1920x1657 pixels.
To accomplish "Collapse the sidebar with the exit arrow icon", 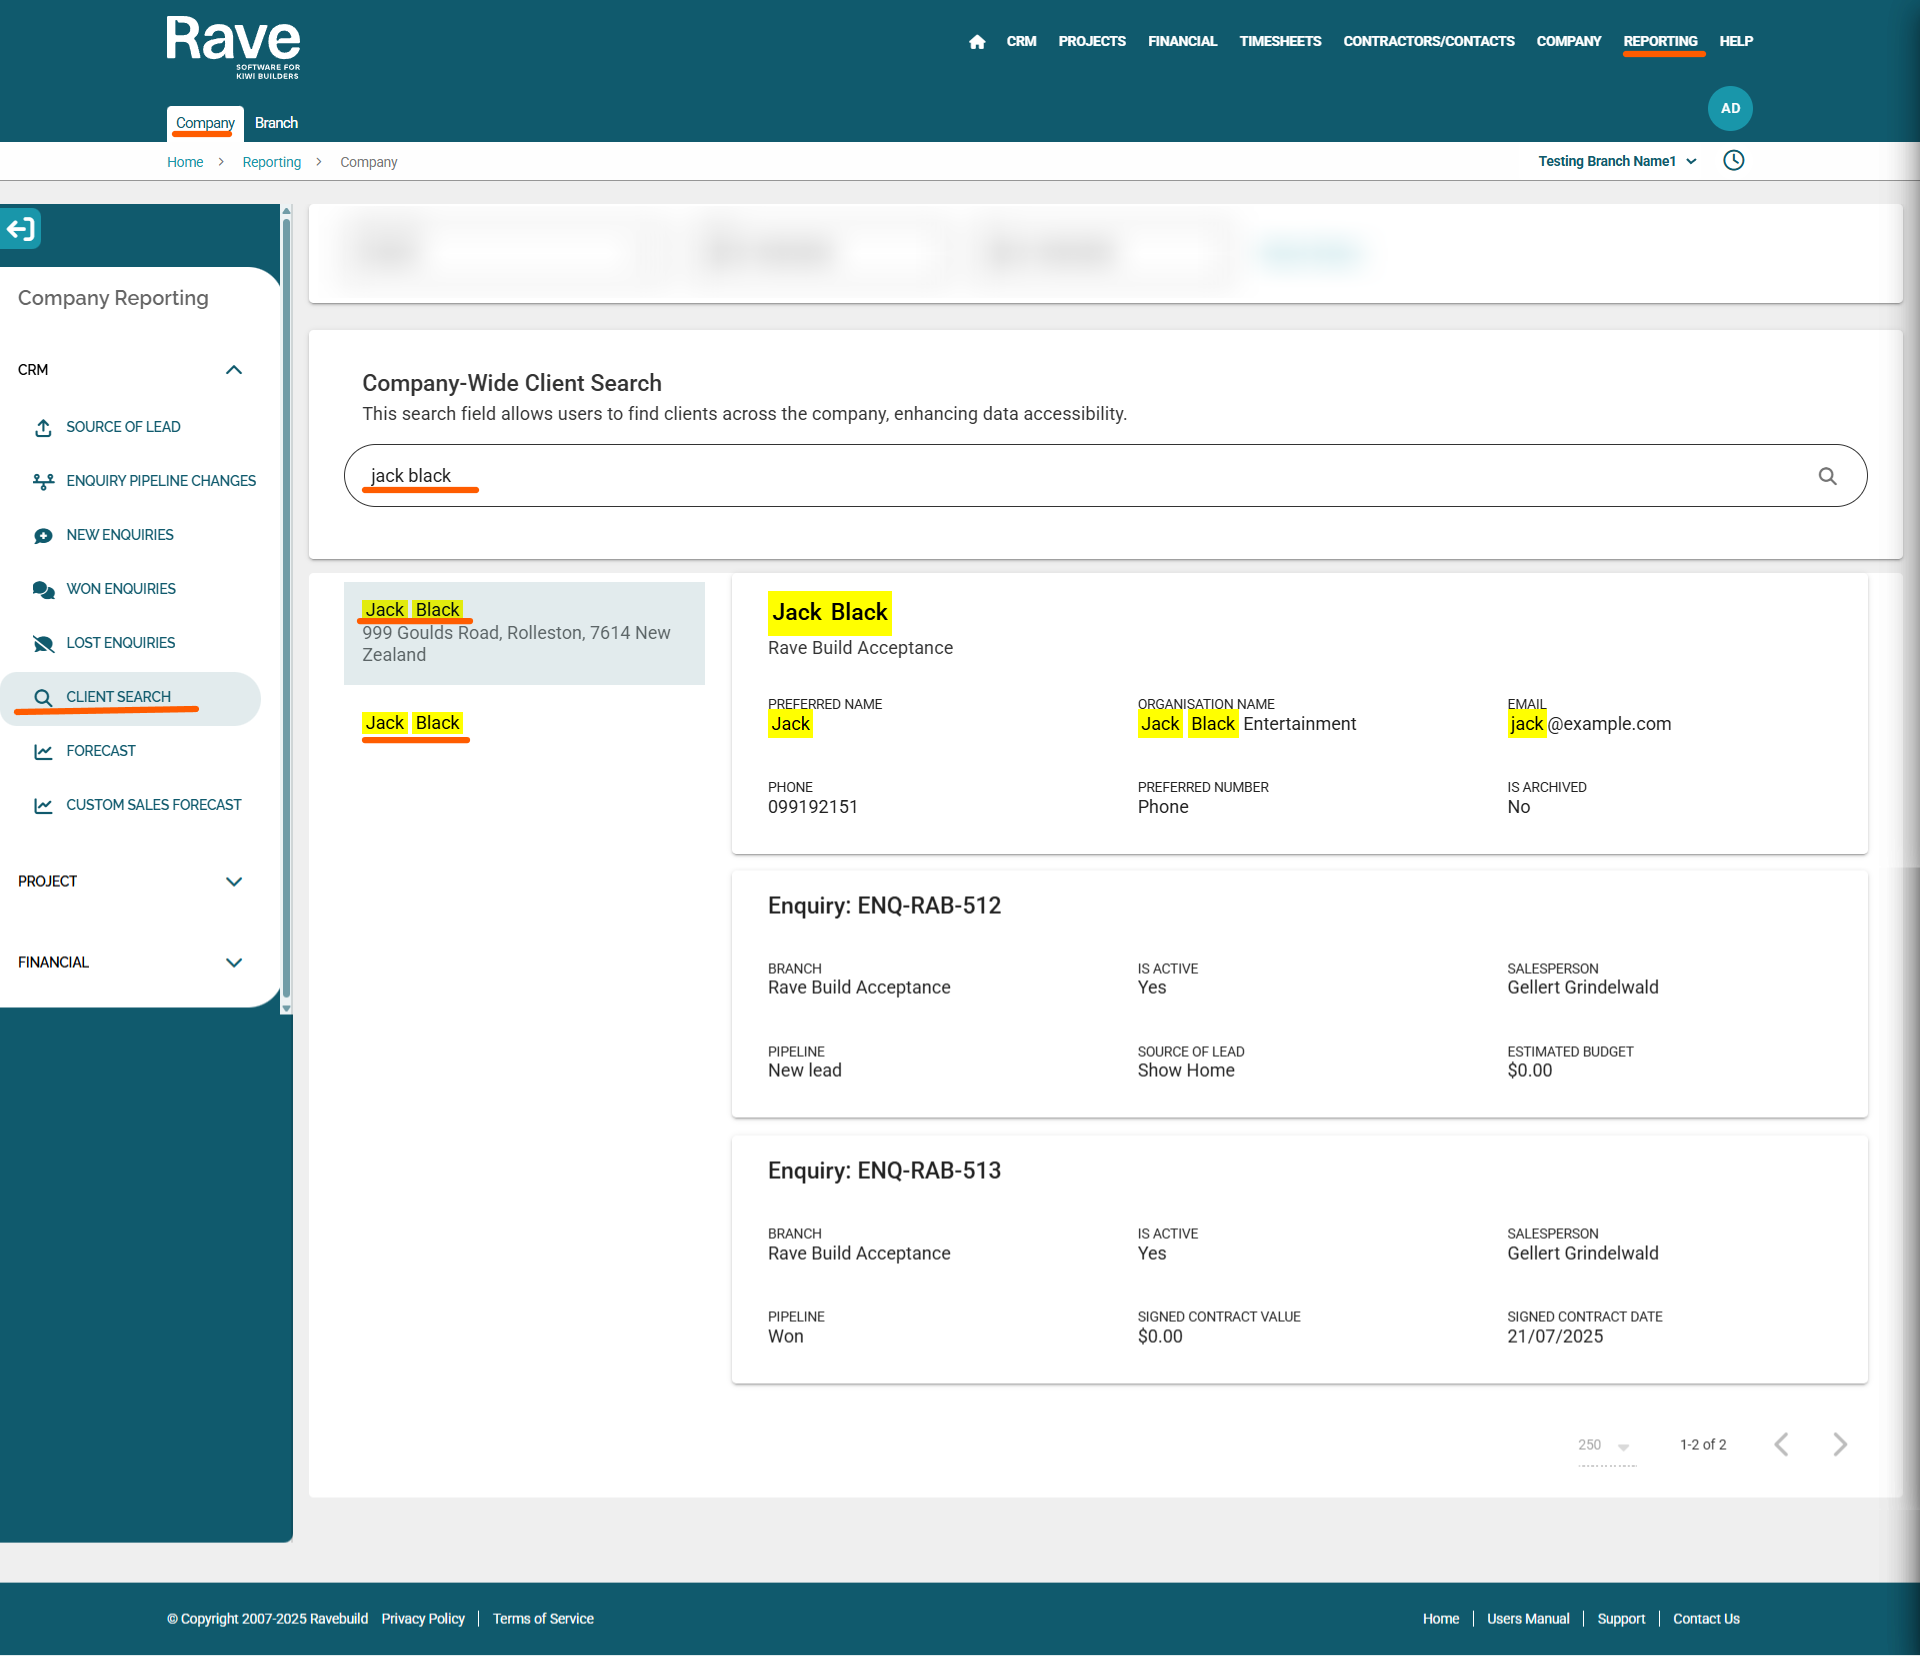I will click(x=21, y=229).
